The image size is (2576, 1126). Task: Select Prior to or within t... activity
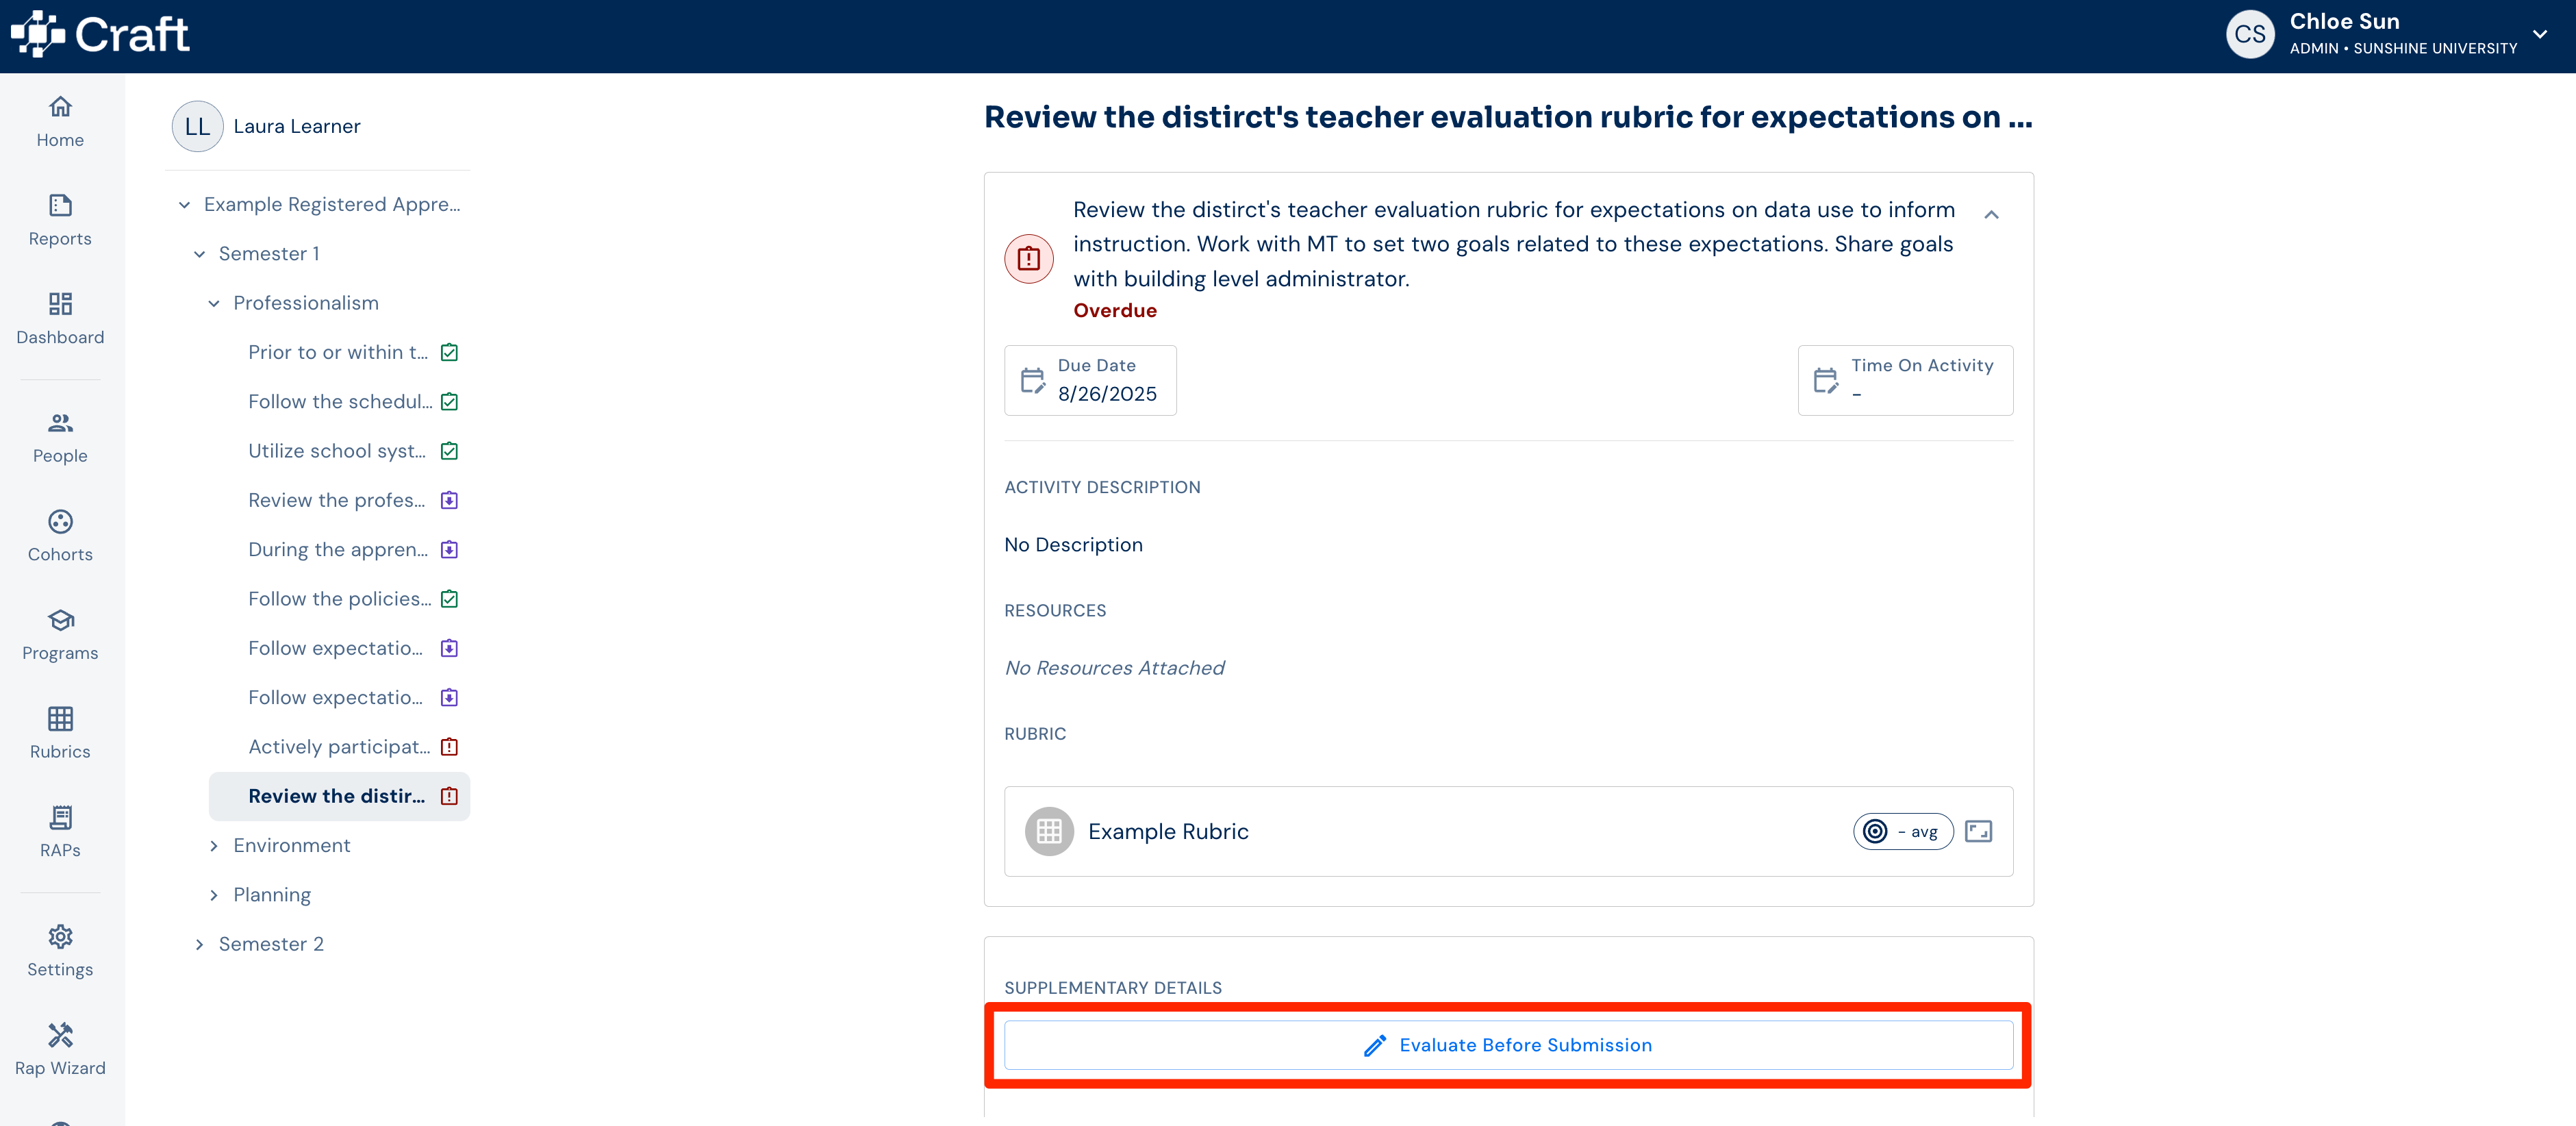click(339, 352)
